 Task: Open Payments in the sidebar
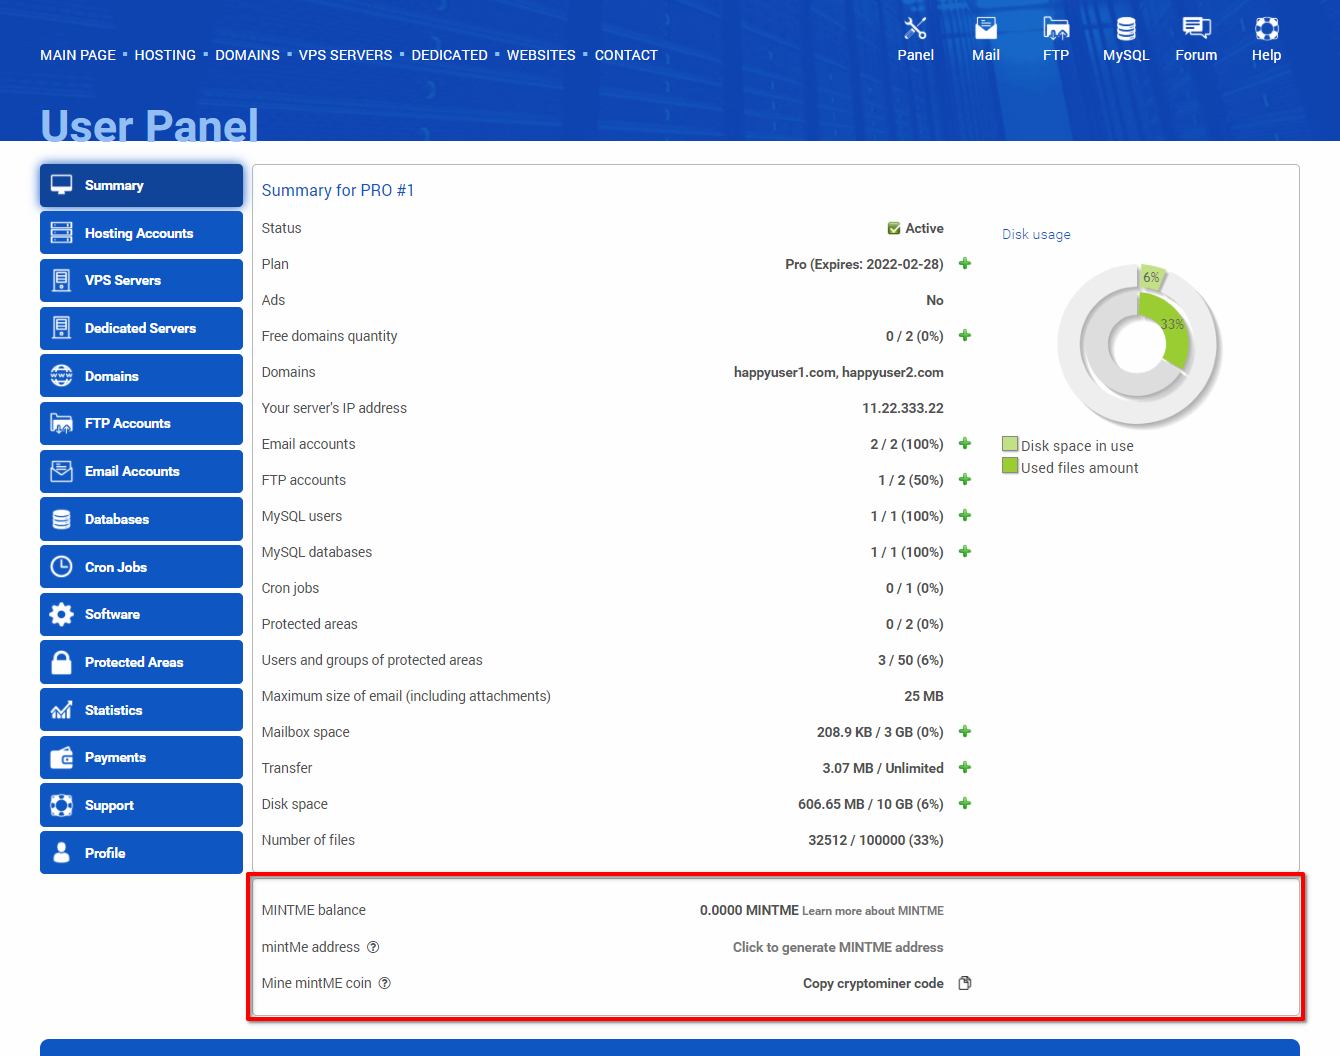point(141,757)
